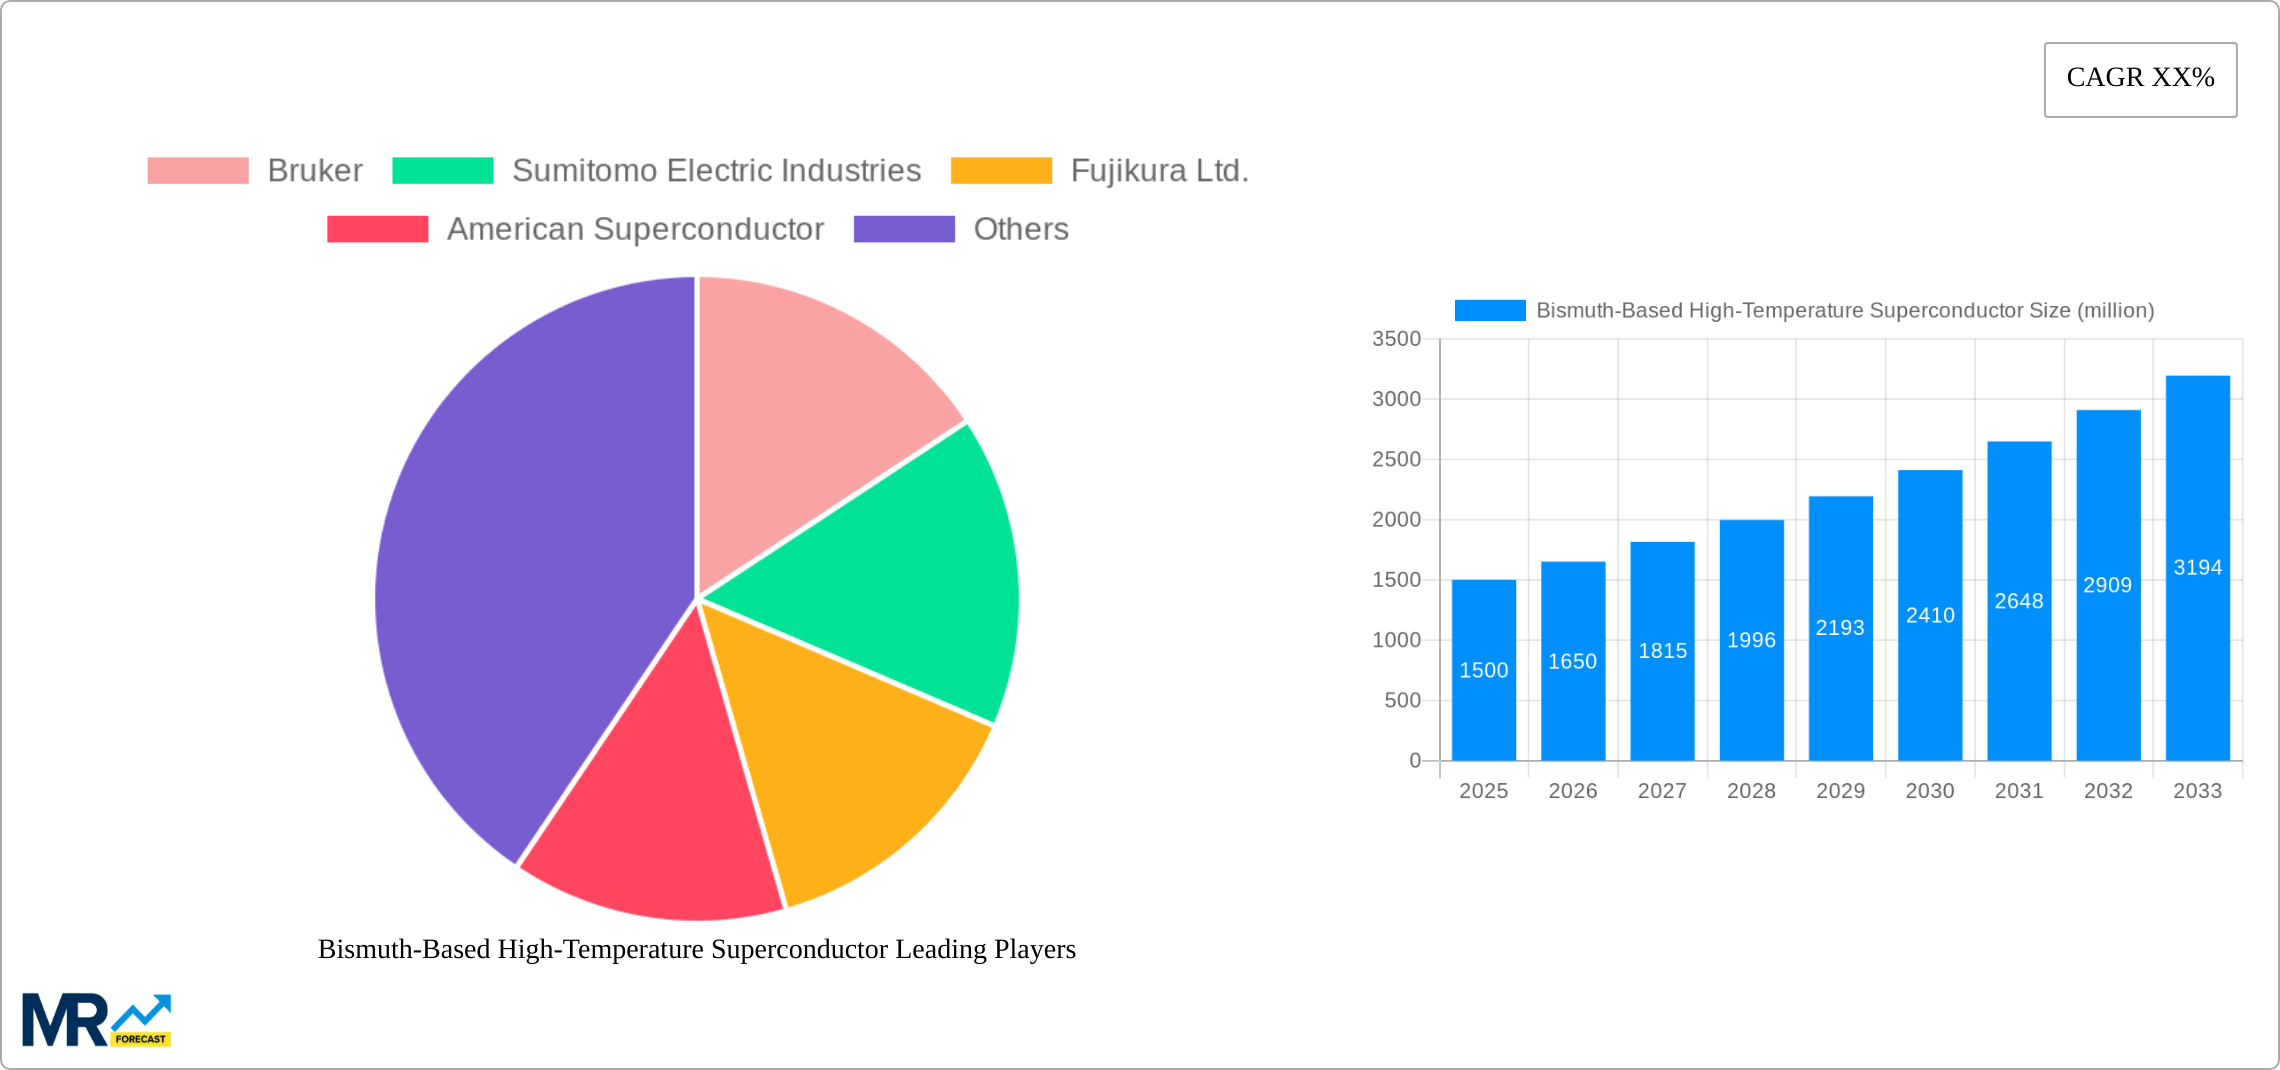Click the Leading Players chart title
Screen dimensions: 2280x1070
coord(696,950)
